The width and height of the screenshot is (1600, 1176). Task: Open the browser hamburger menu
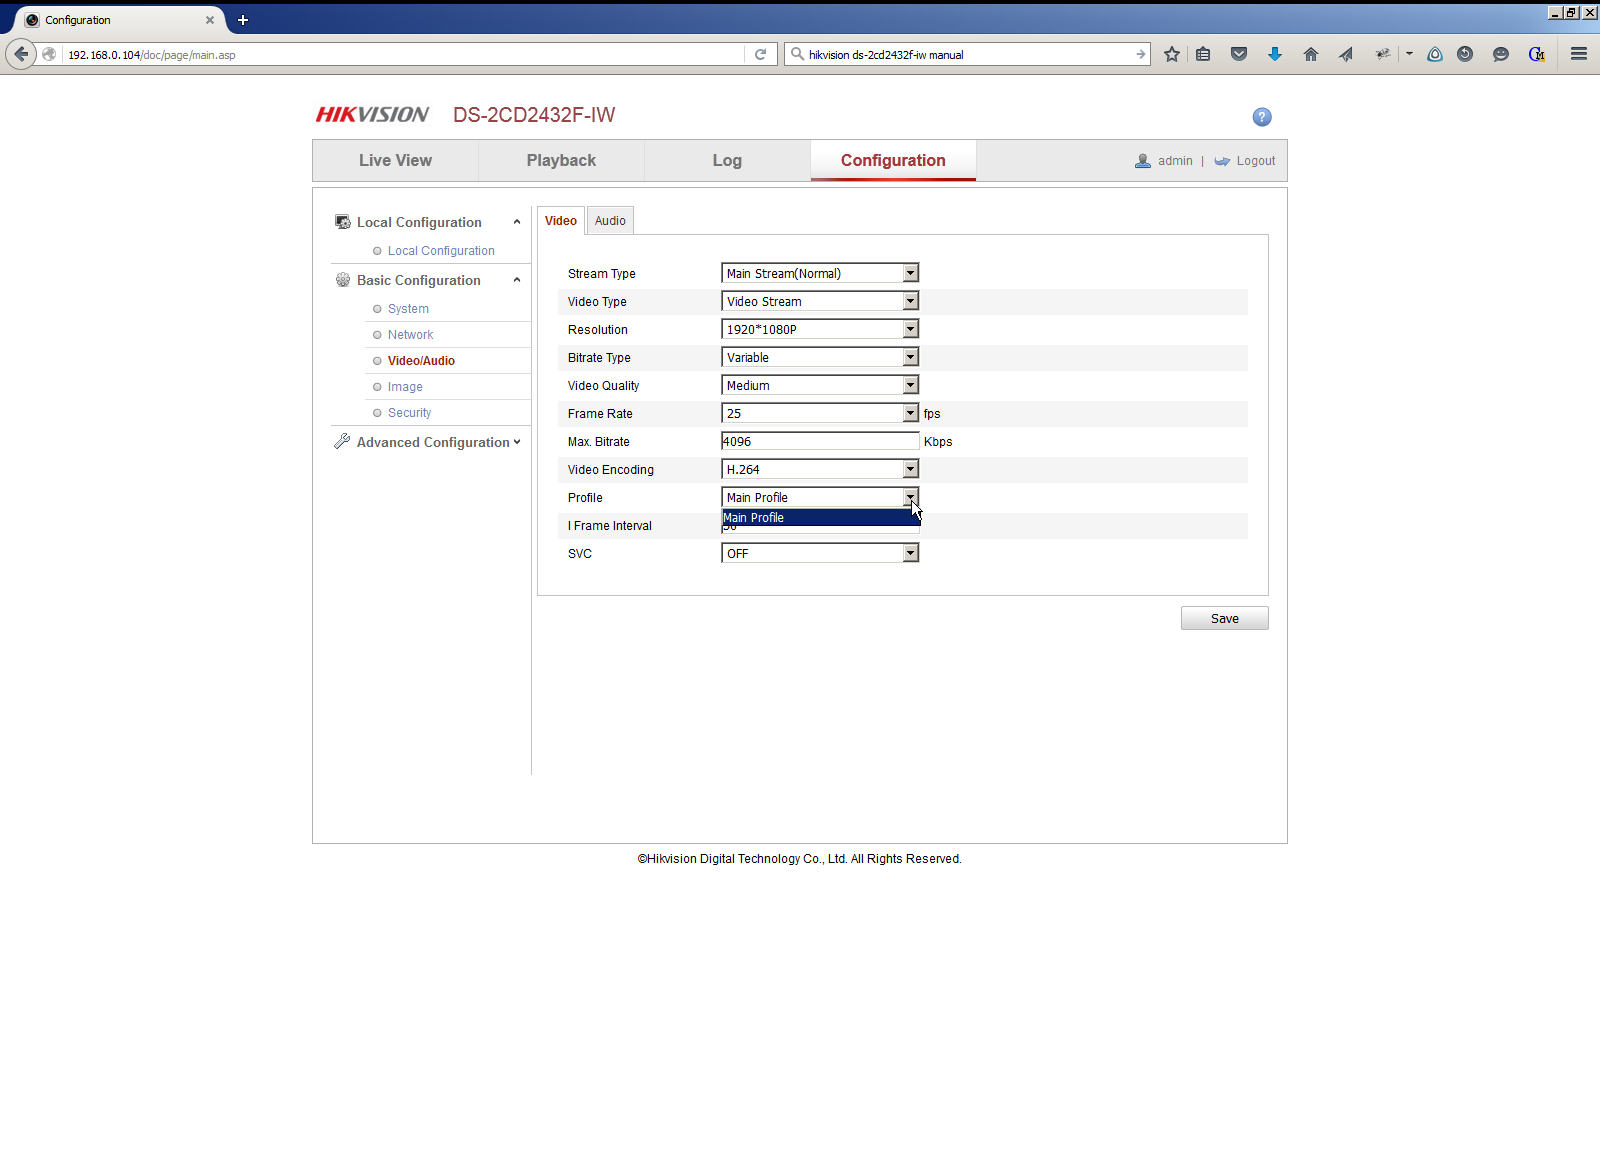pyautogui.click(x=1579, y=55)
